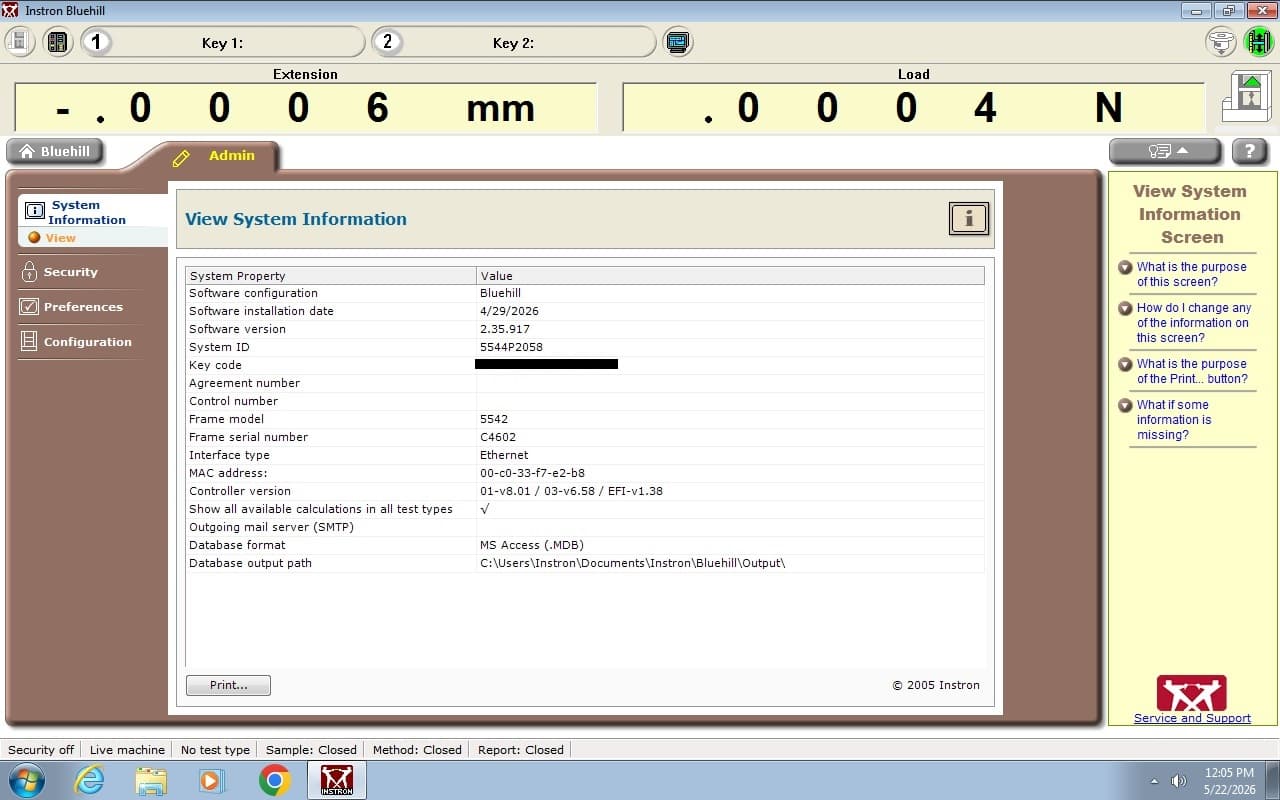Click the No test type status entry
This screenshot has width=1280, height=800.
pyautogui.click(x=215, y=750)
